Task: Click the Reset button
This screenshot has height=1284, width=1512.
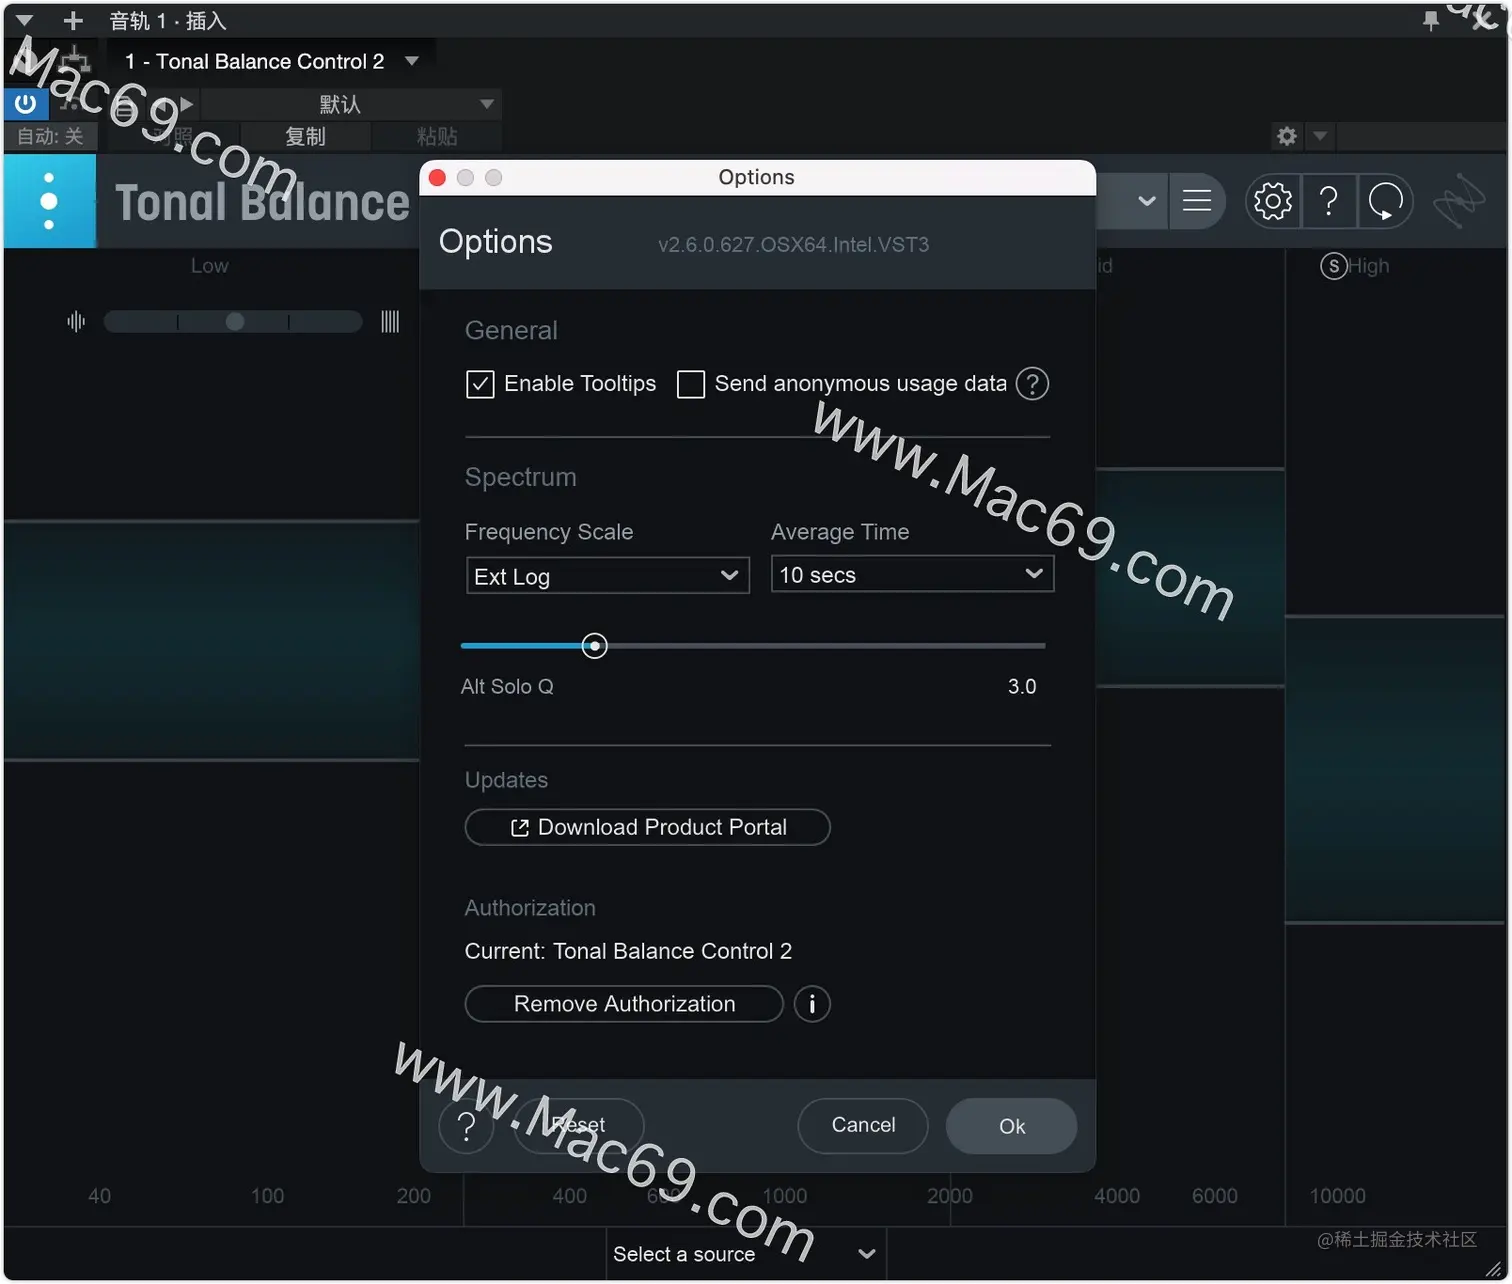Action: (x=579, y=1126)
